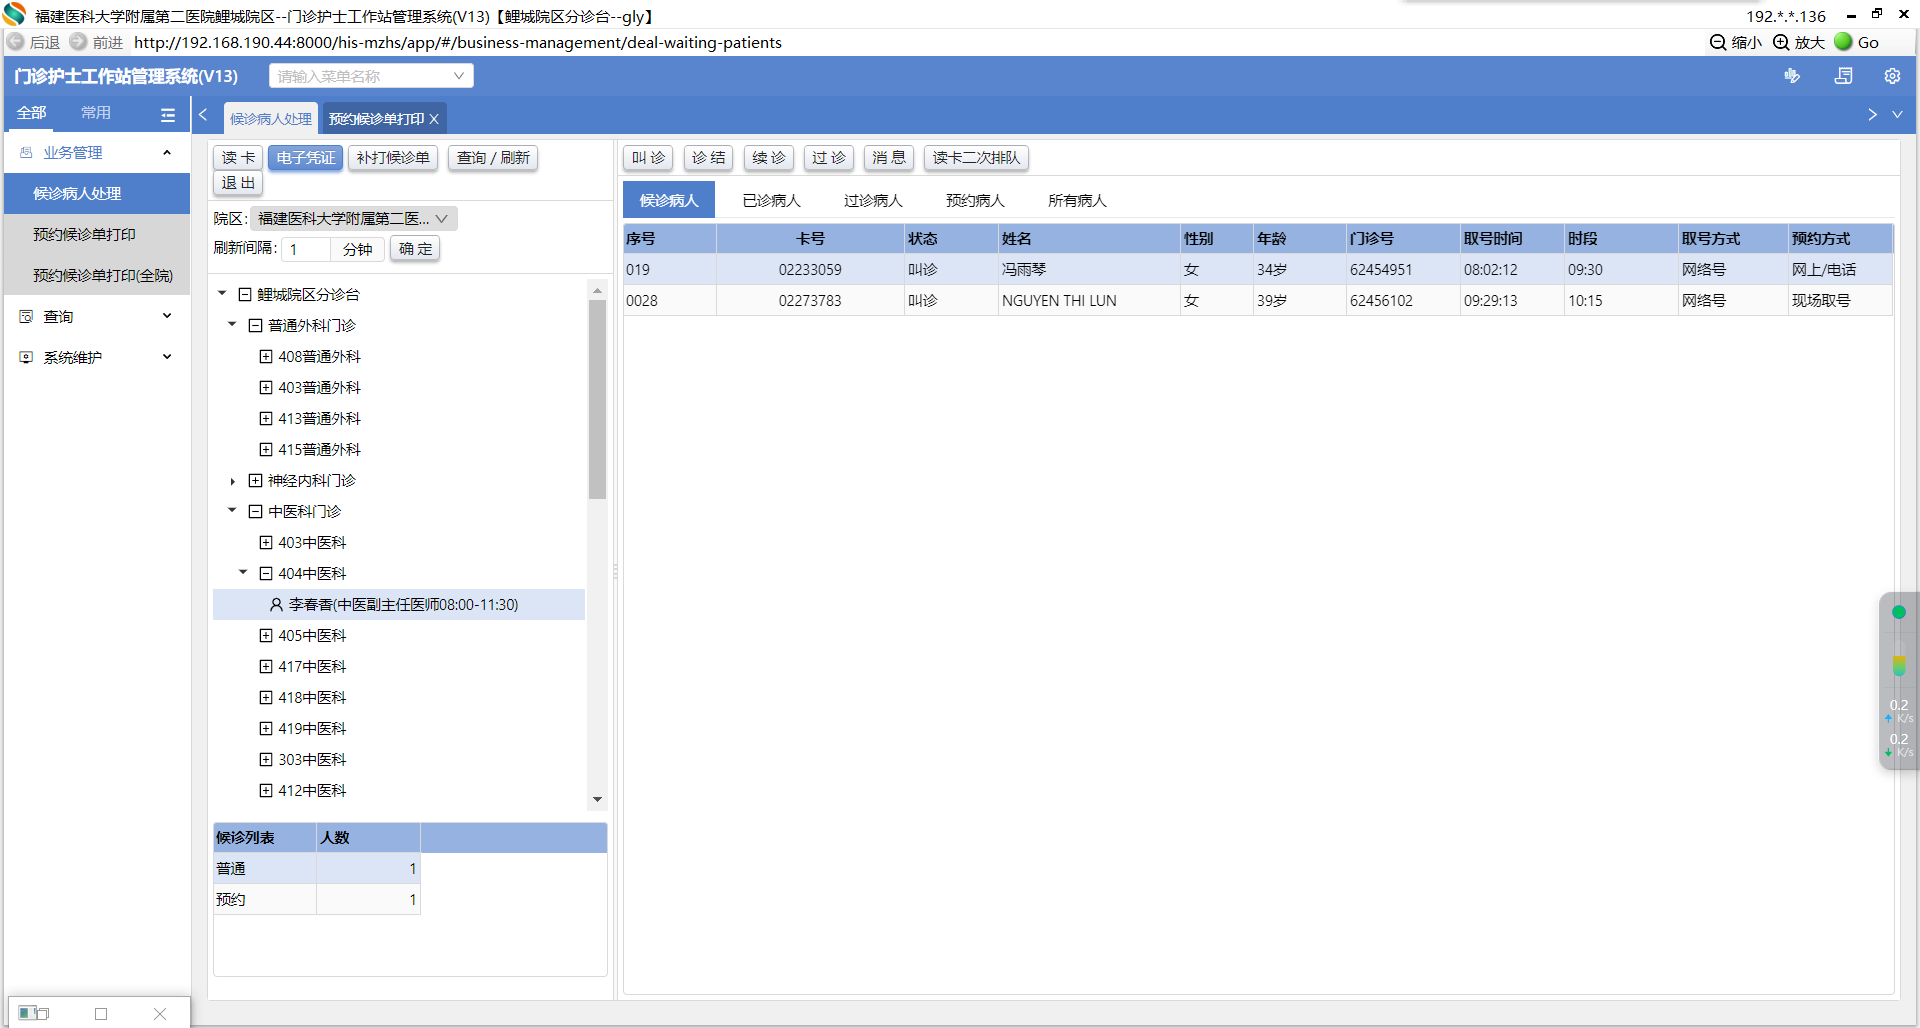Click the department tree scrollbar thumb

[598, 399]
